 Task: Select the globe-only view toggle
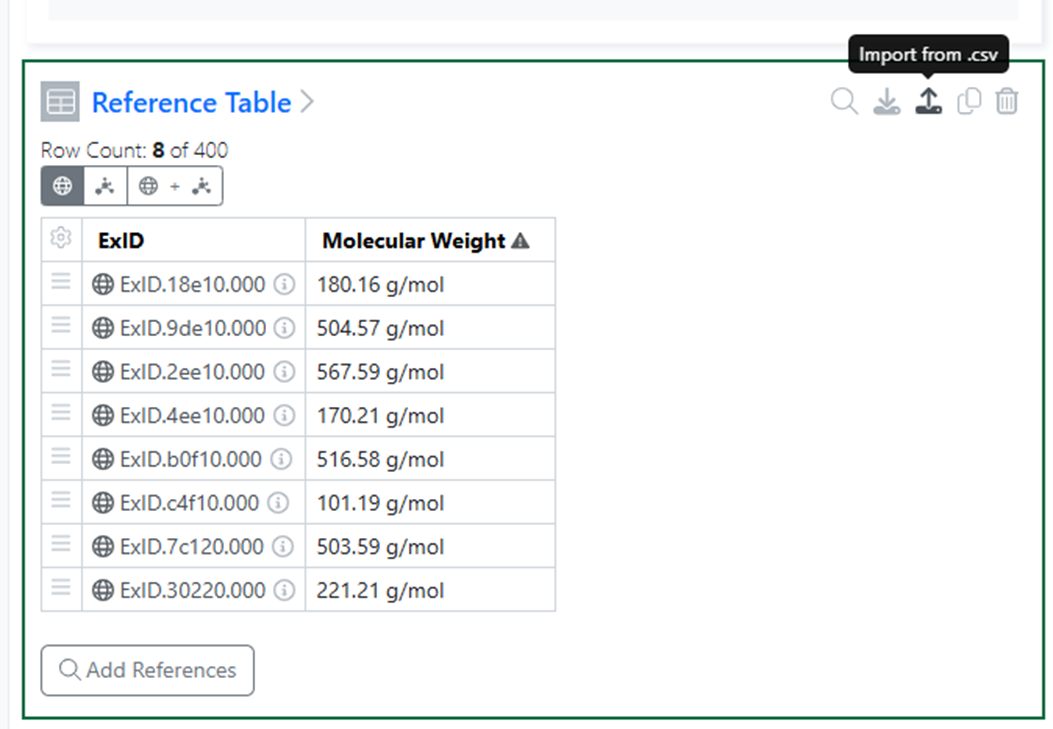tap(62, 186)
